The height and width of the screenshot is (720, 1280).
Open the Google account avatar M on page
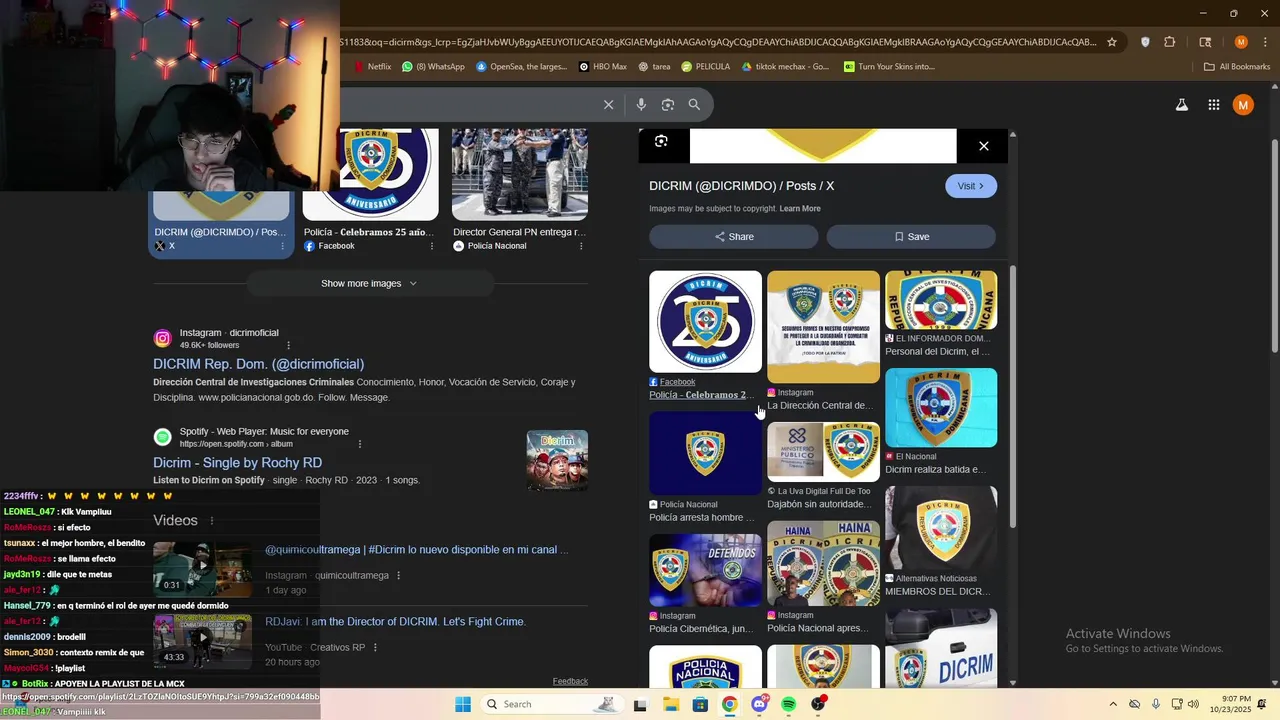point(1243,104)
